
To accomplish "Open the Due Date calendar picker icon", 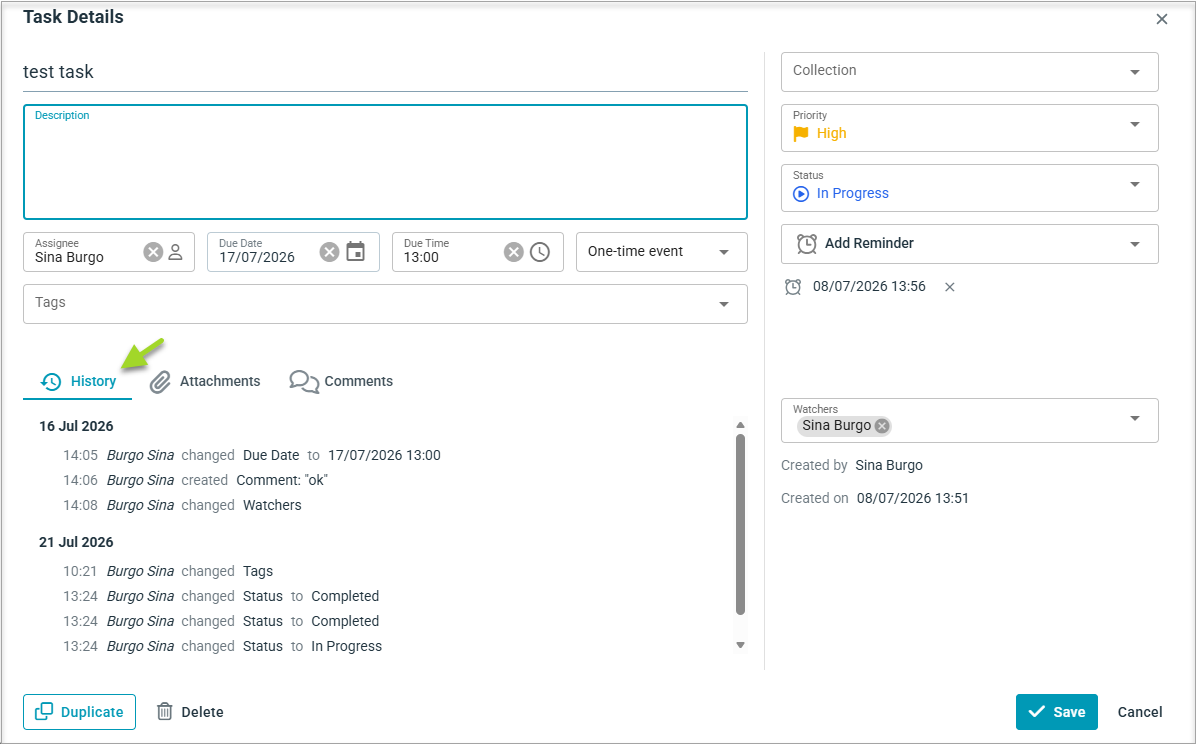I will pyautogui.click(x=355, y=251).
